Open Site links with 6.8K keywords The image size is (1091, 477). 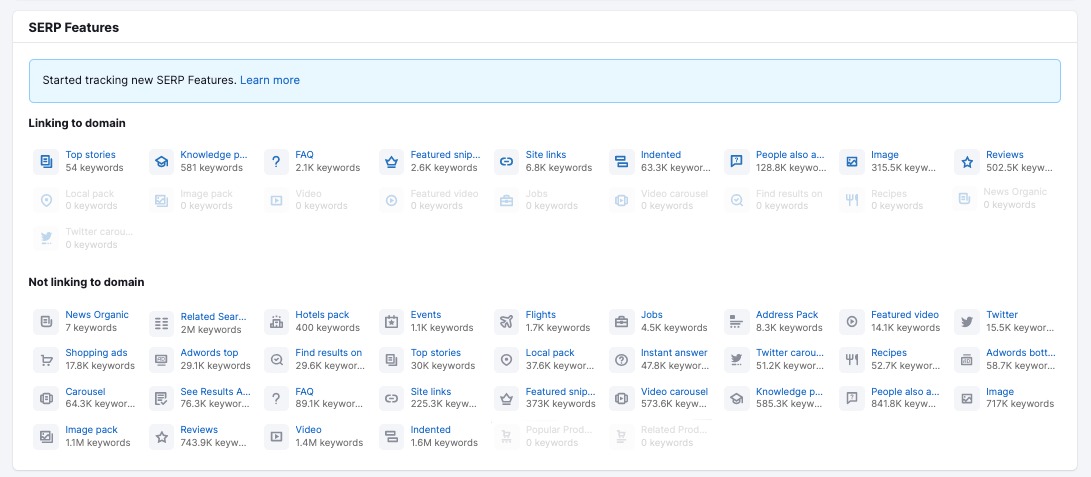(x=545, y=155)
